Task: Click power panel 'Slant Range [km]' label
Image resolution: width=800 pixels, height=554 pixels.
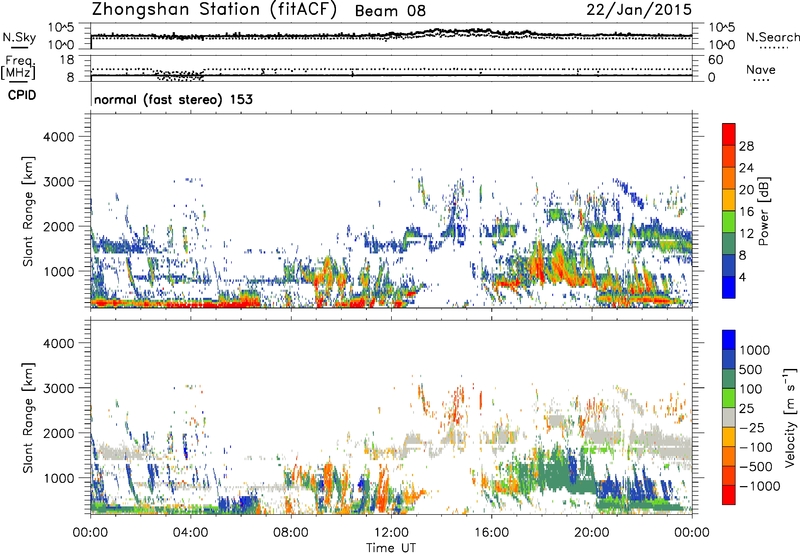Action: (x=28, y=211)
